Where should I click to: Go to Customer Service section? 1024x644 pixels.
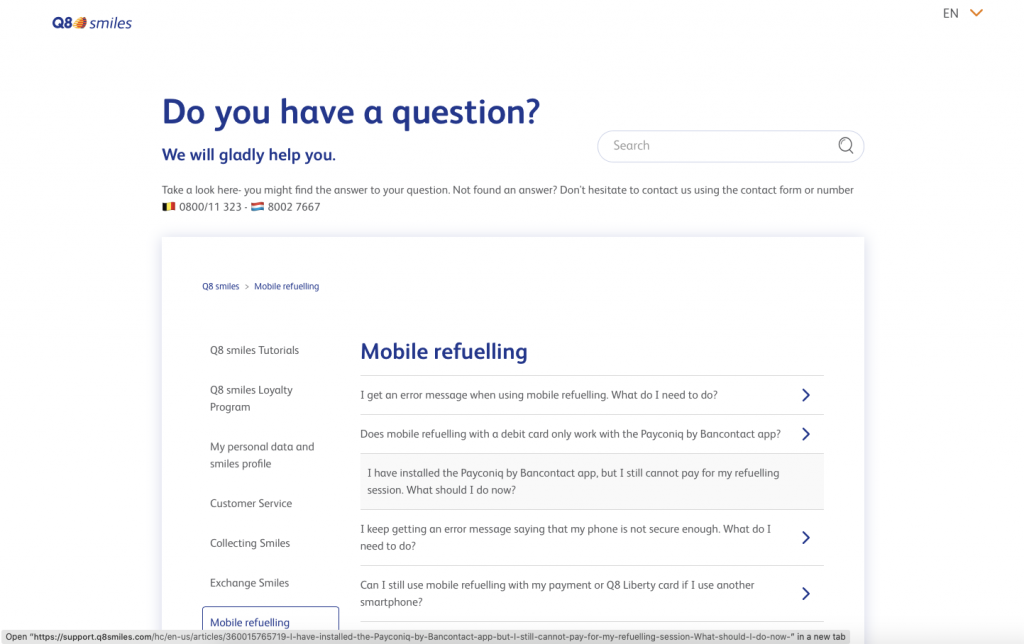point(251,504)
